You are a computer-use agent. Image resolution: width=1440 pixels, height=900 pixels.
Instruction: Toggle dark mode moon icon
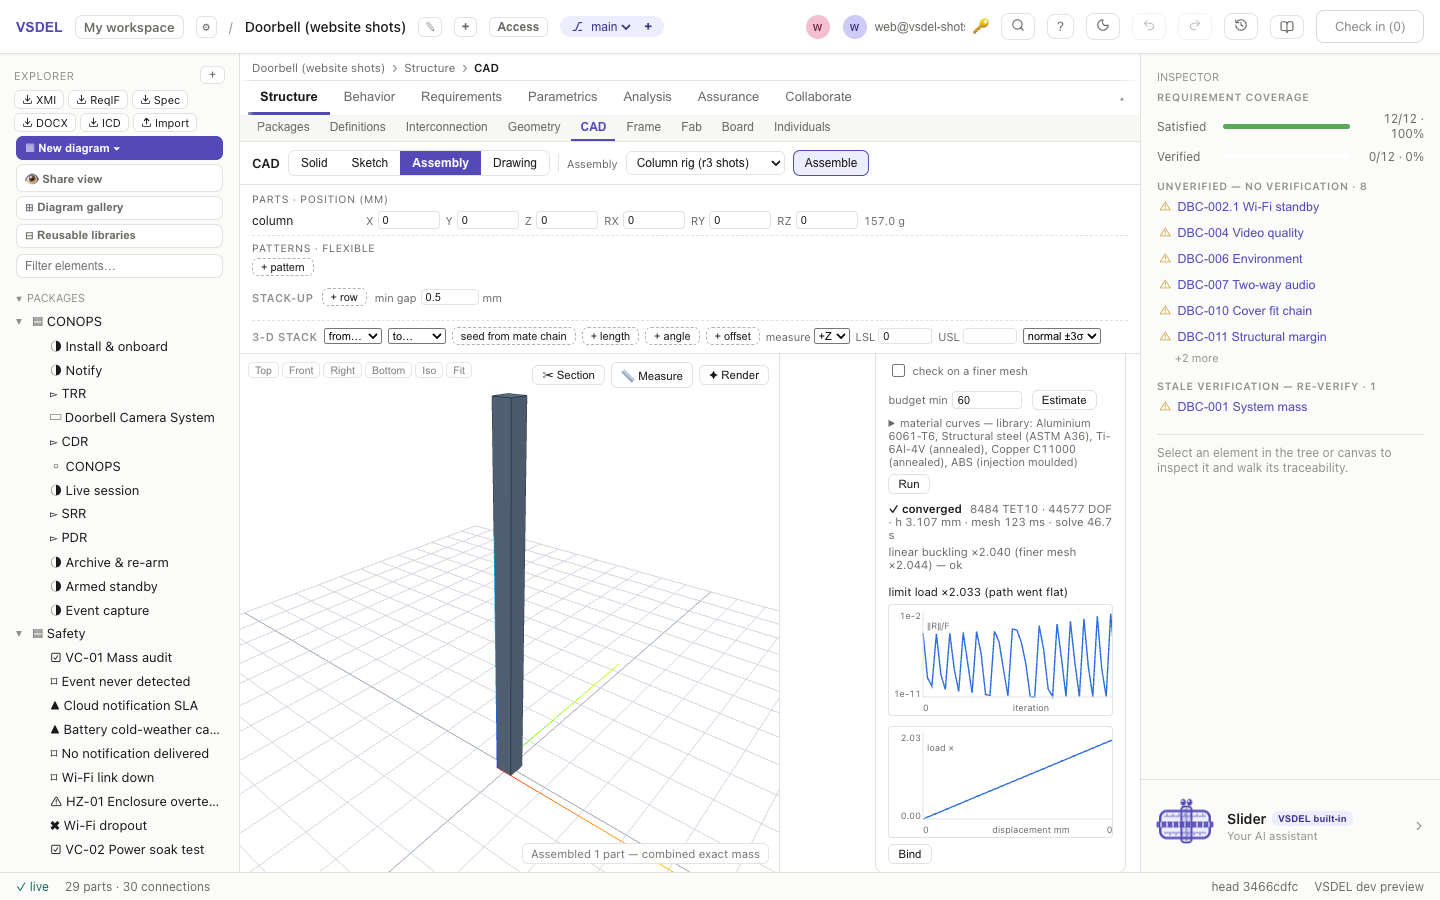1103,27
